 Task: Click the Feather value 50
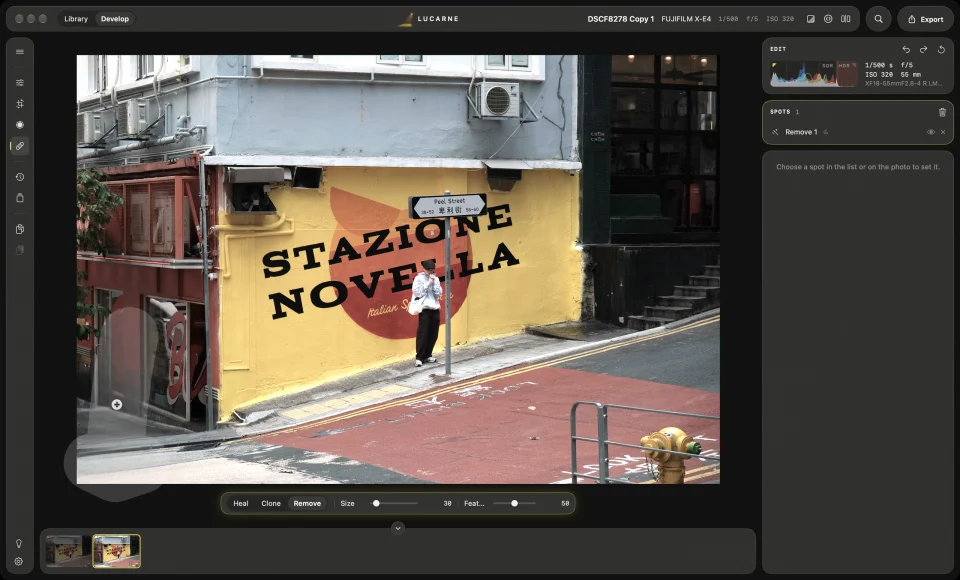(x=565, y=503)
